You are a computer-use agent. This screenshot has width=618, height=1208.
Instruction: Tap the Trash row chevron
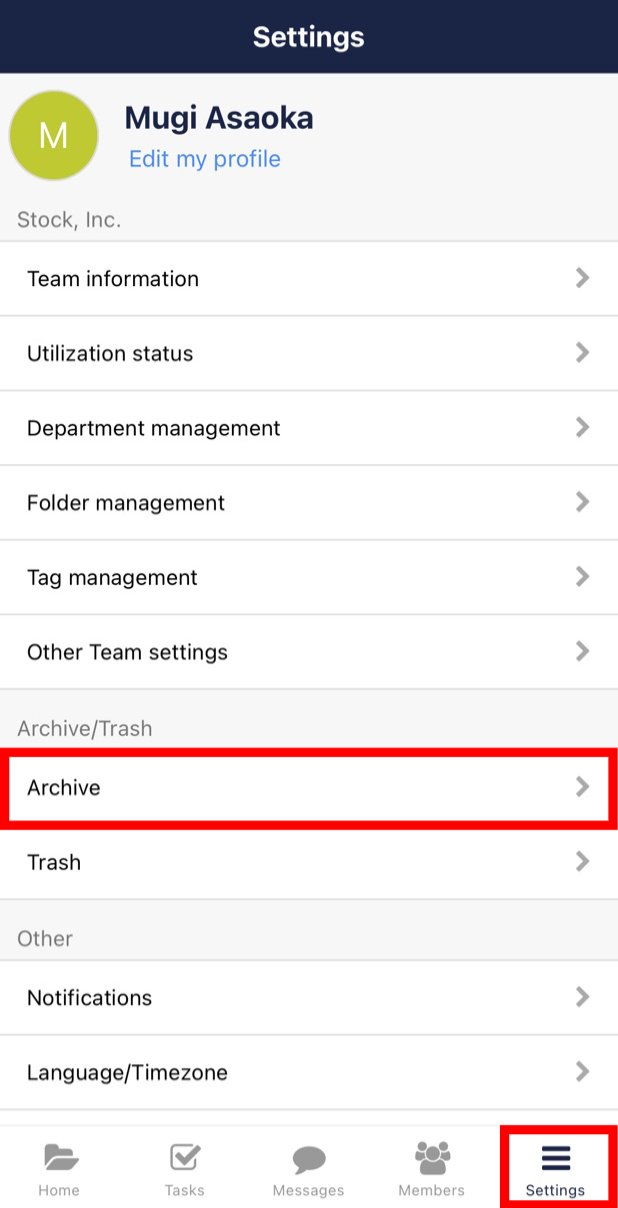point(583,861)
